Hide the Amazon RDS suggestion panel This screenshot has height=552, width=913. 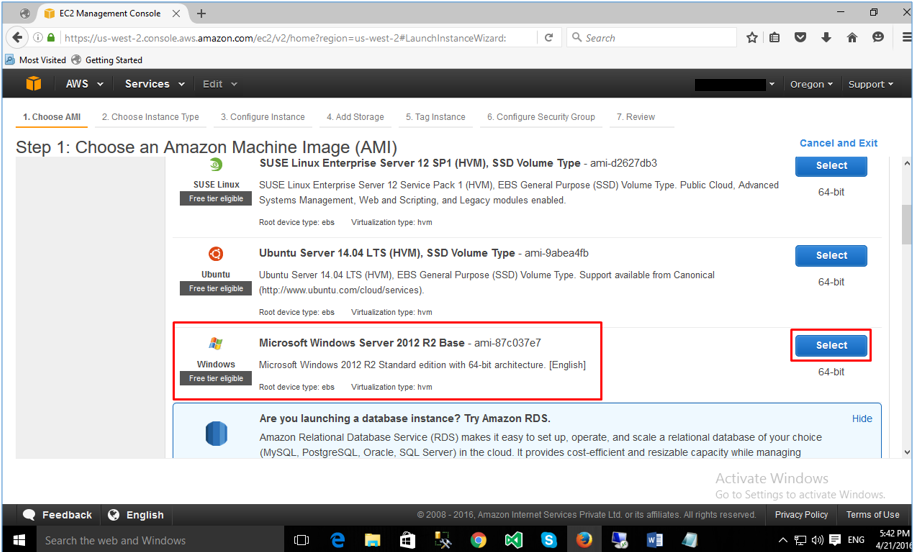coord(862,419)
